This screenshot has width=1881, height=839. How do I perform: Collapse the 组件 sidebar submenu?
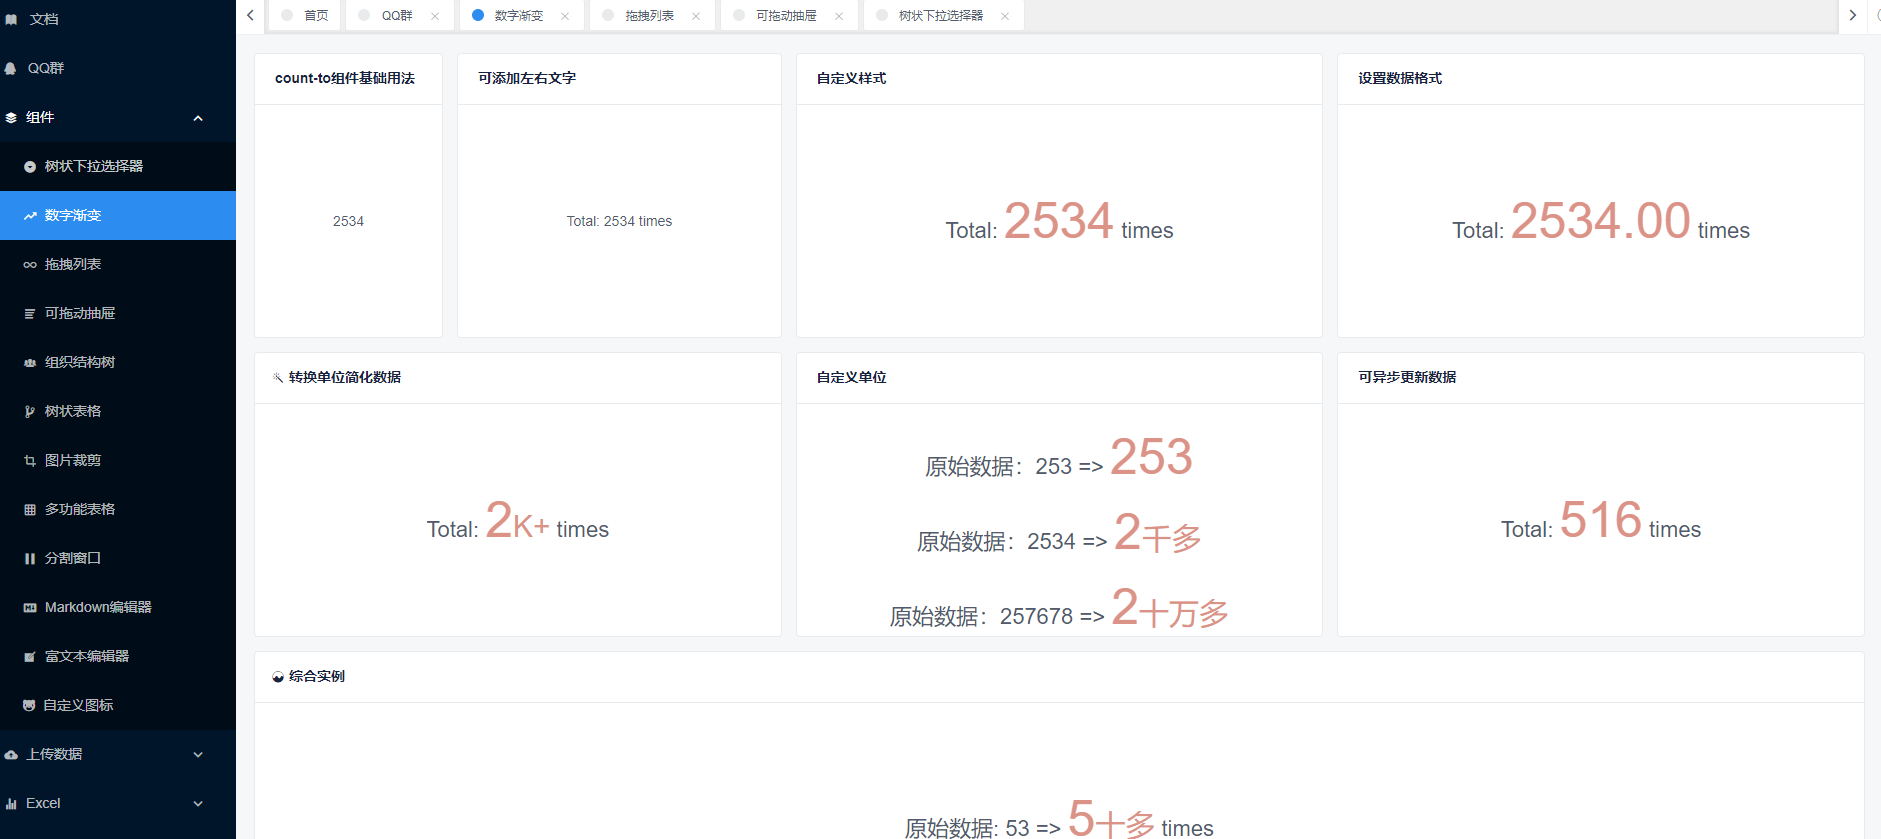(x=198, y=118)
